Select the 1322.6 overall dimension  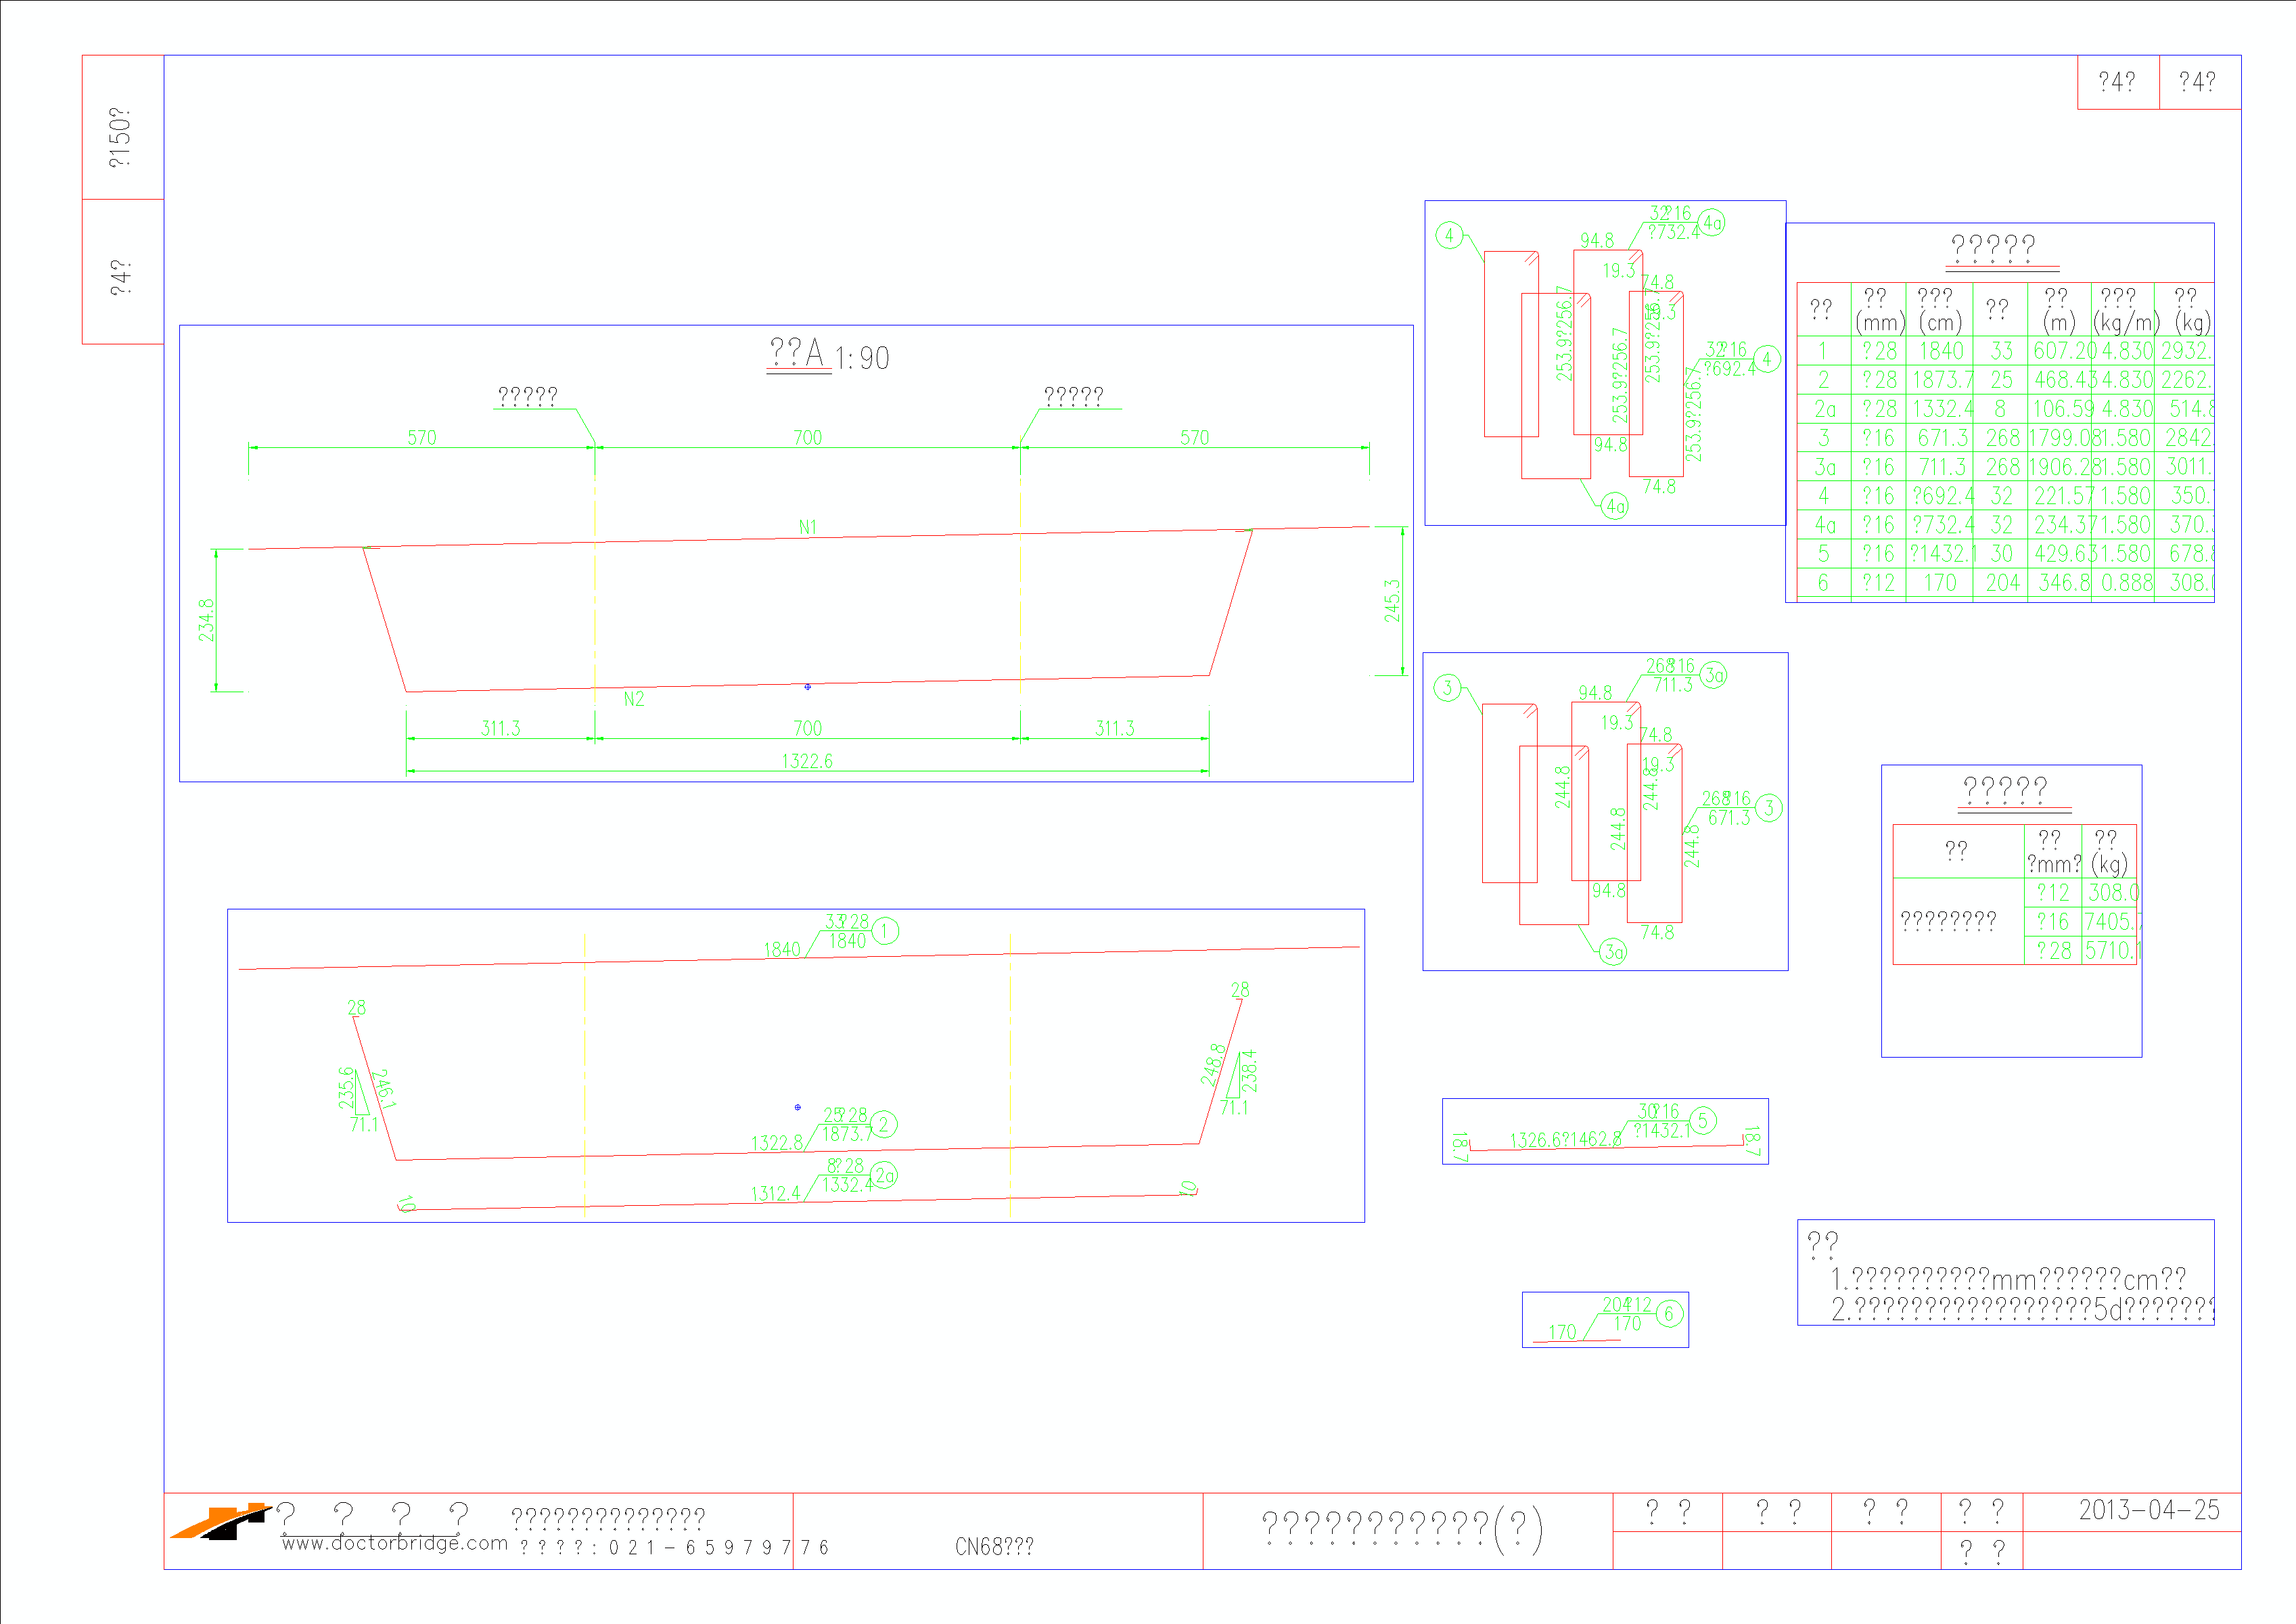807,761
